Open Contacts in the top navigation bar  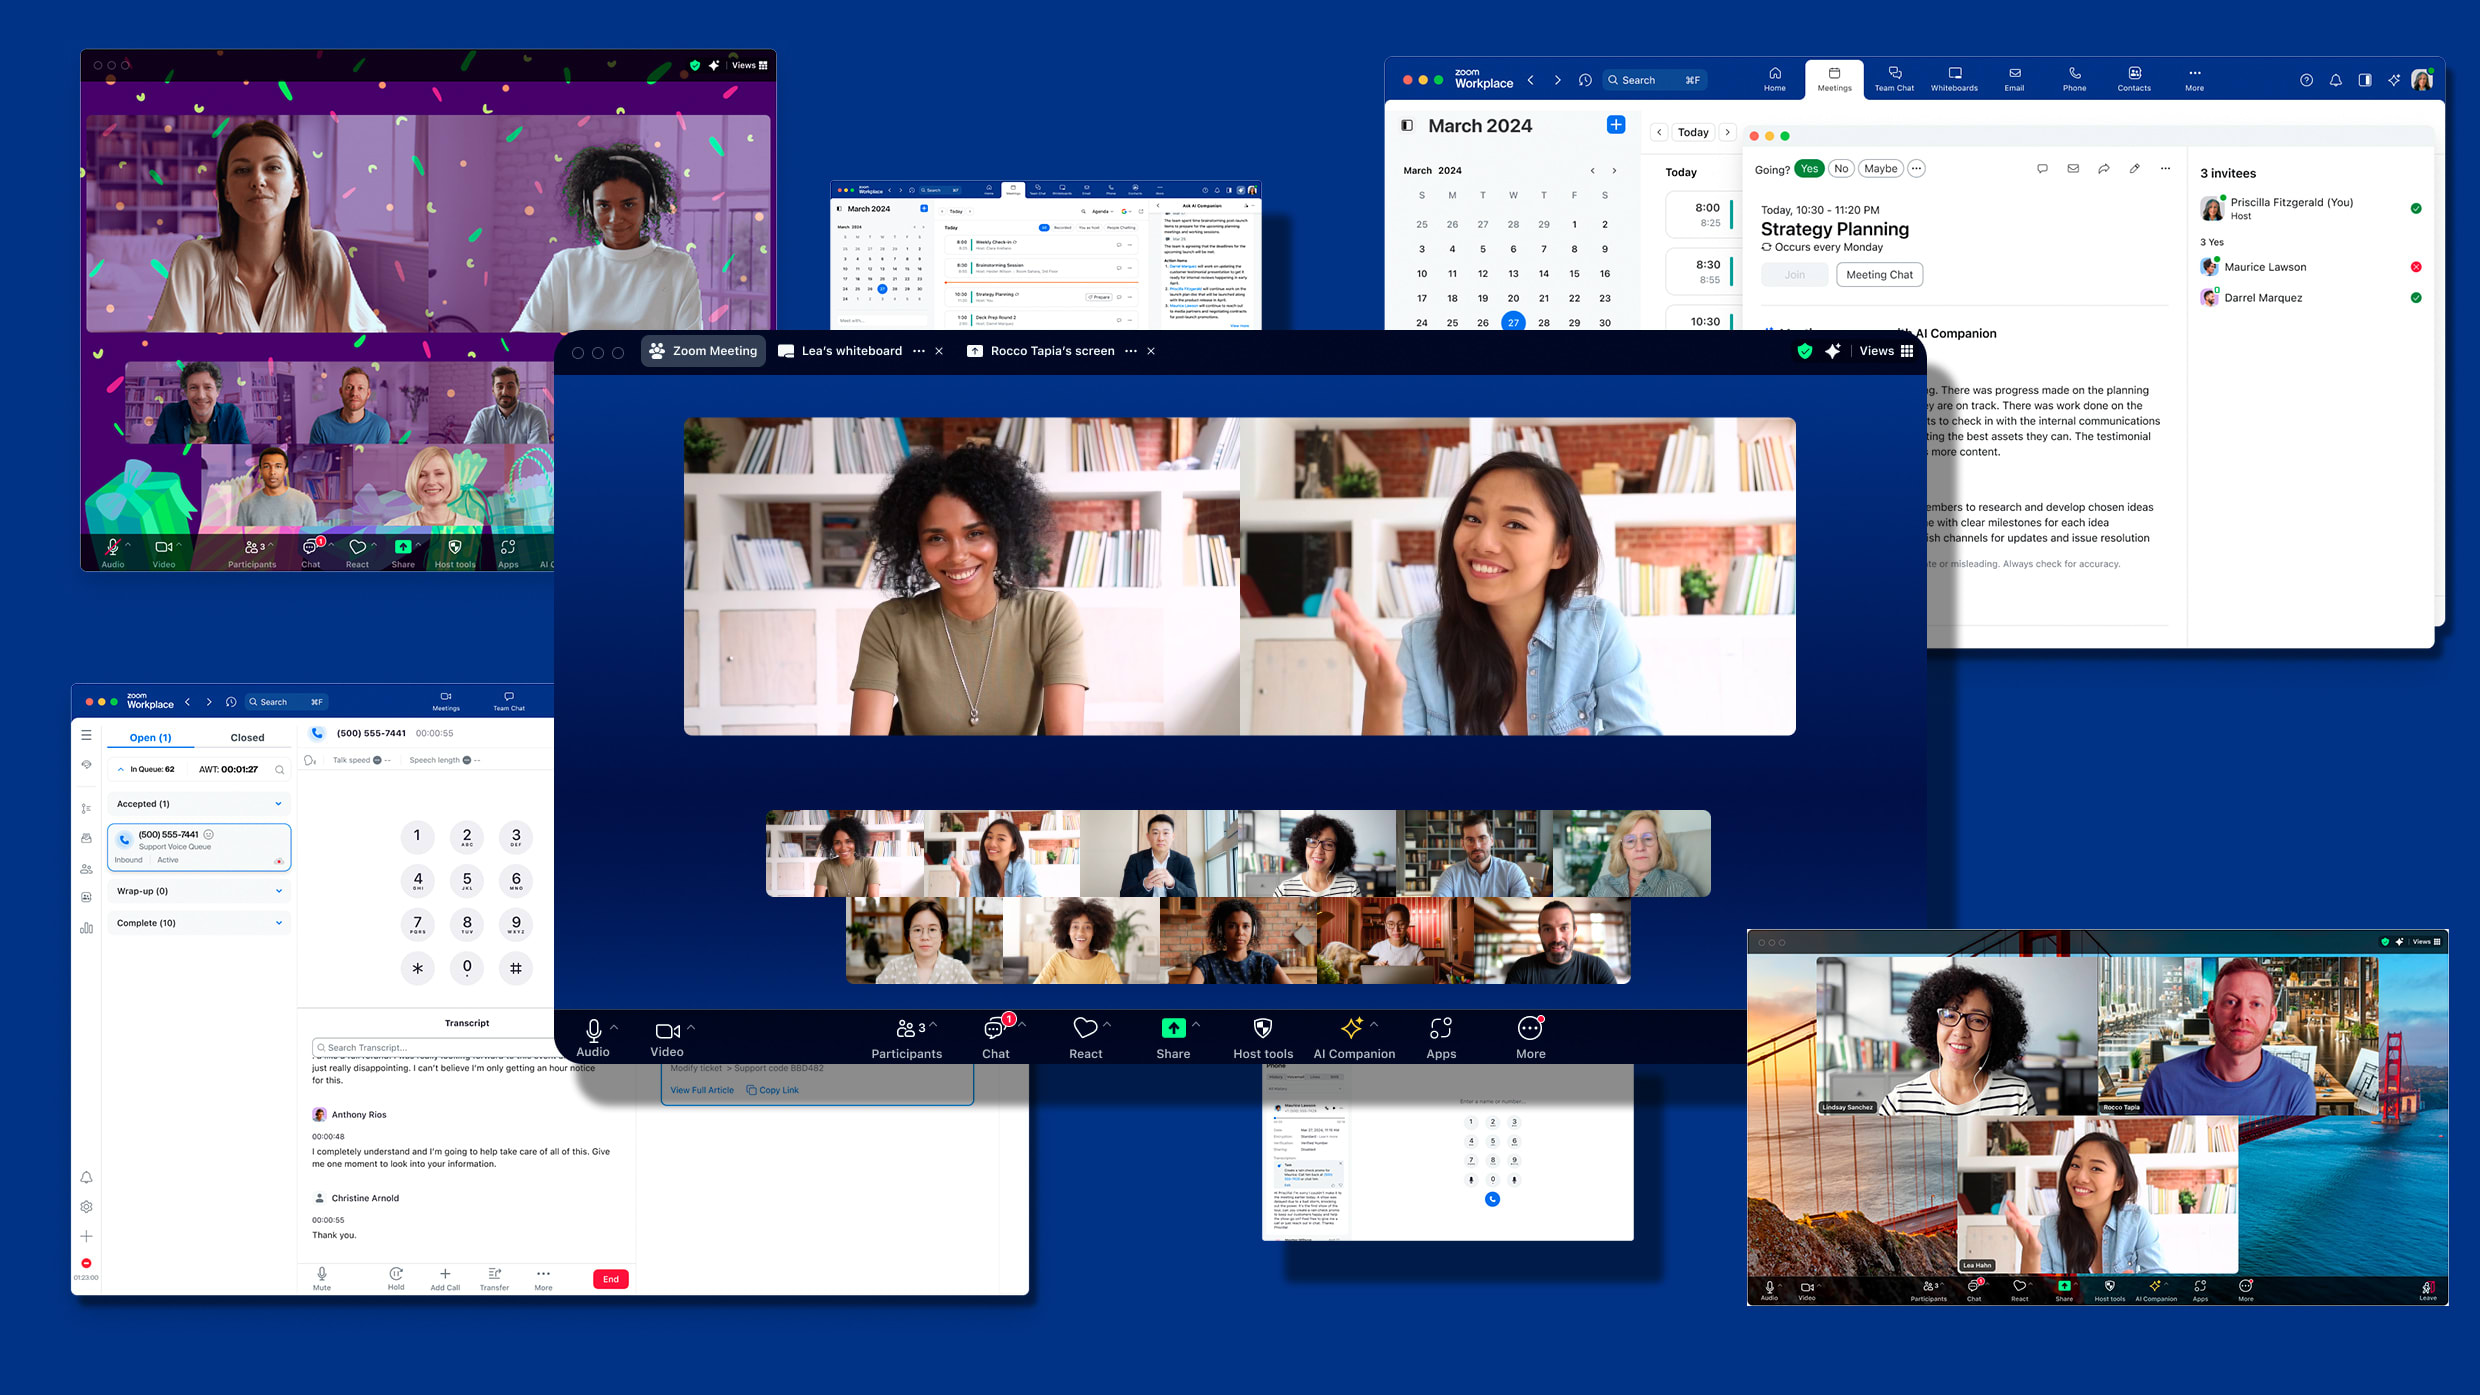2134,79
